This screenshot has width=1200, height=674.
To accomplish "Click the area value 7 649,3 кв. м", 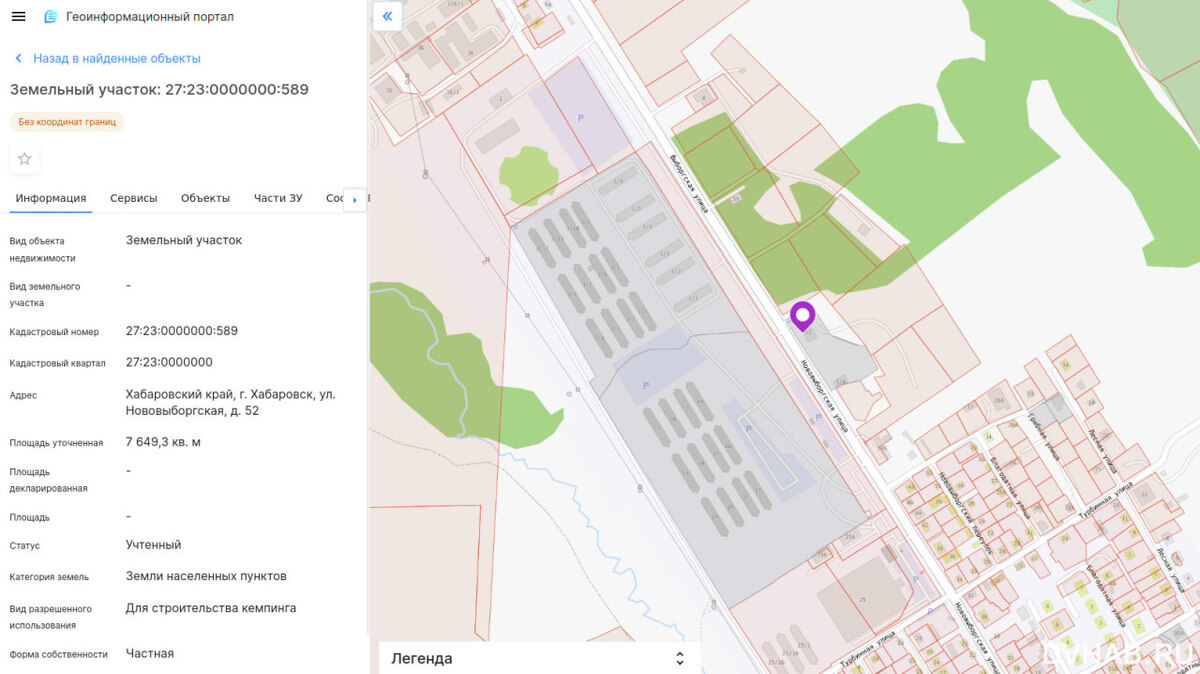I will [x=163, y=442].
